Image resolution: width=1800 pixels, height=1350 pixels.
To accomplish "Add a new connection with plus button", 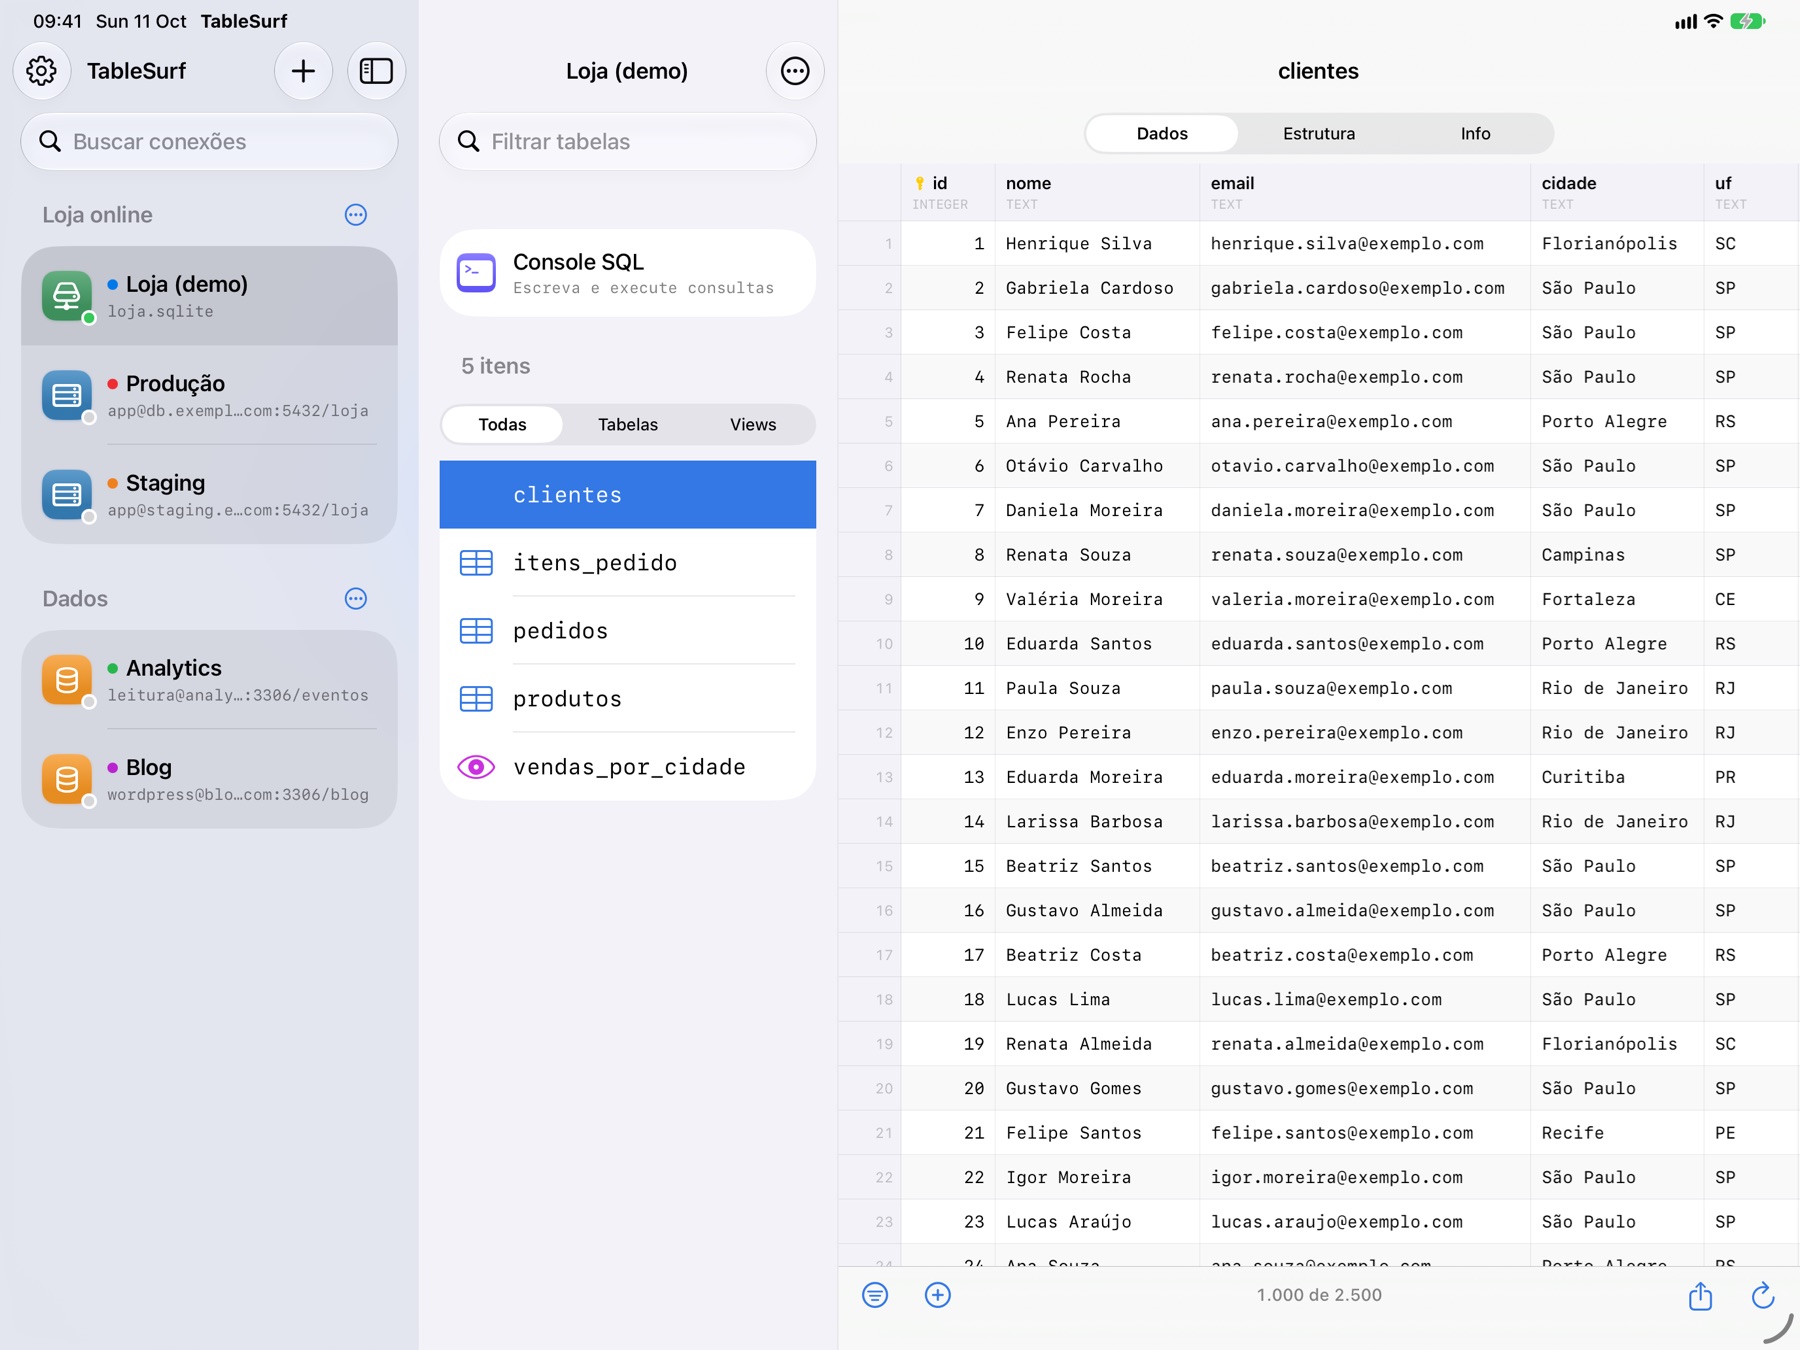I will [303, 71].
